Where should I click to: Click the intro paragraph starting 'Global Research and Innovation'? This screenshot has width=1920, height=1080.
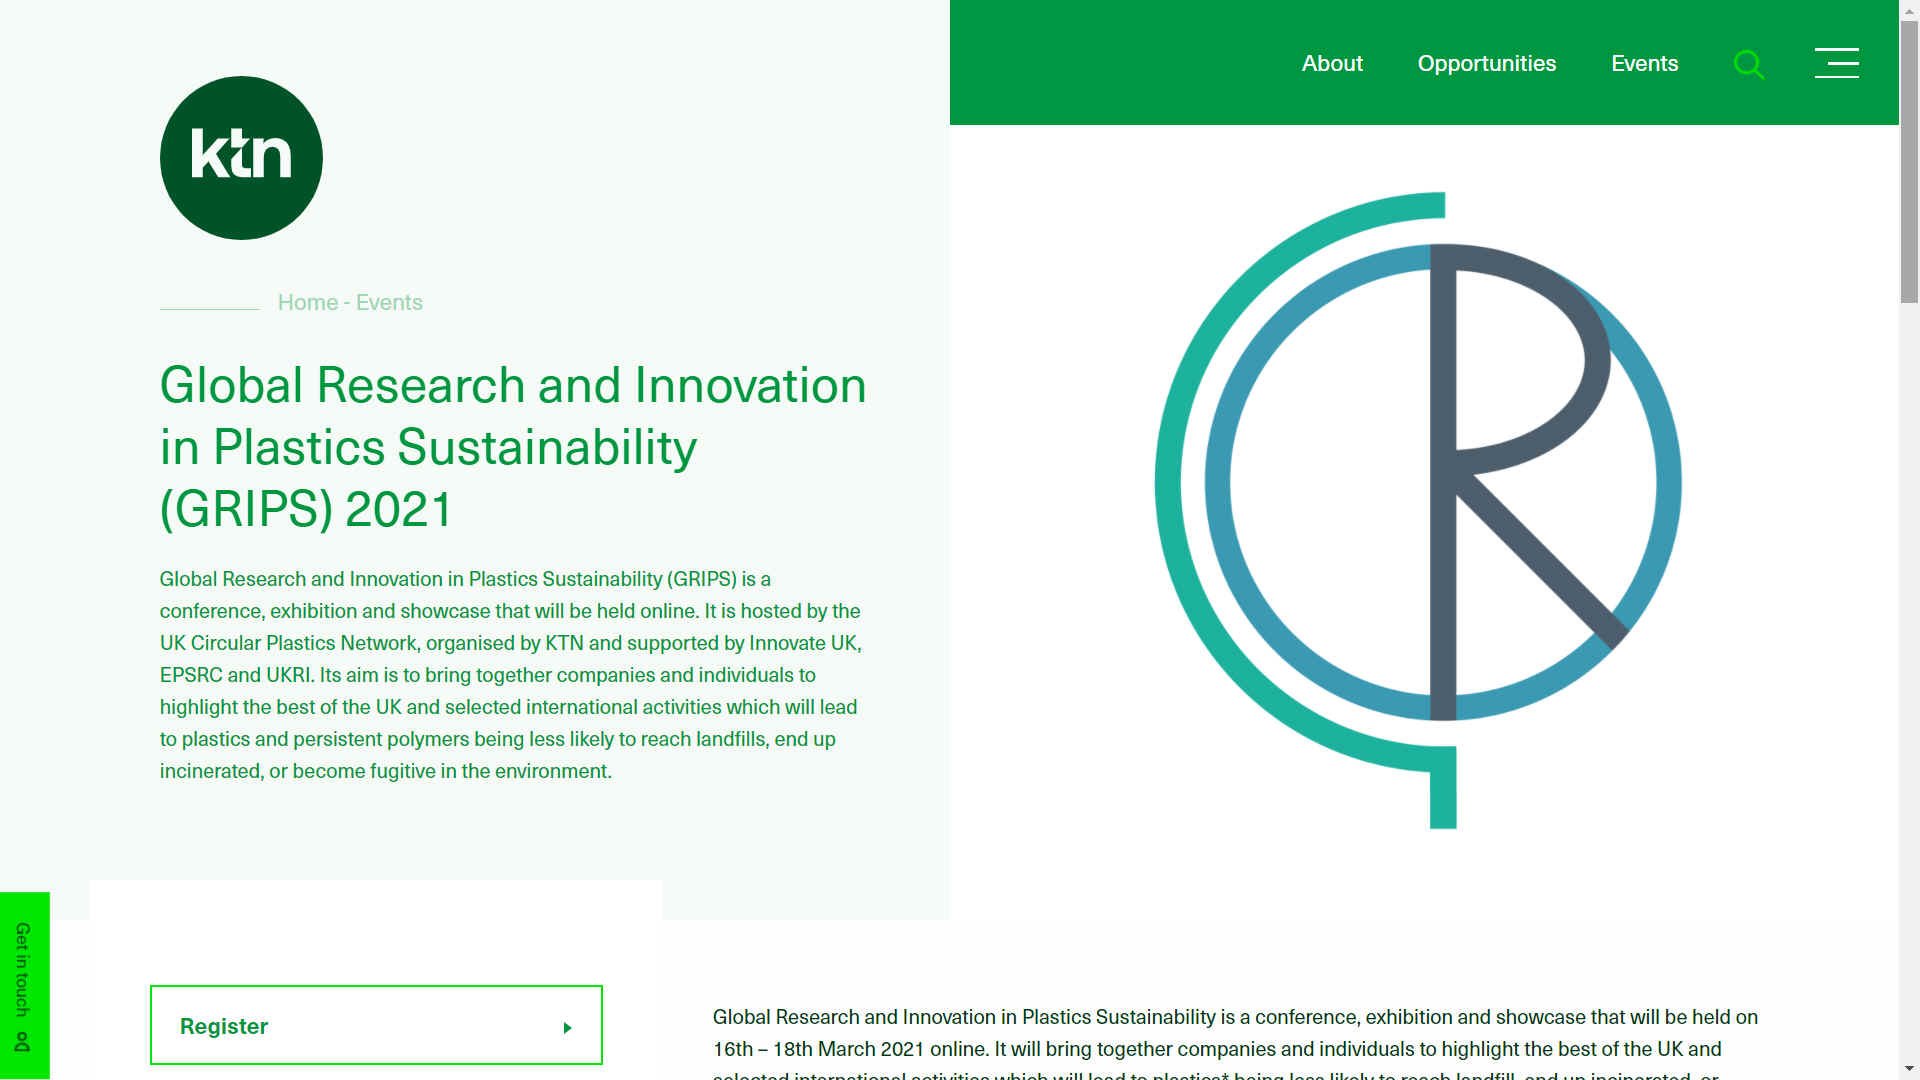(x=510, y=675)
